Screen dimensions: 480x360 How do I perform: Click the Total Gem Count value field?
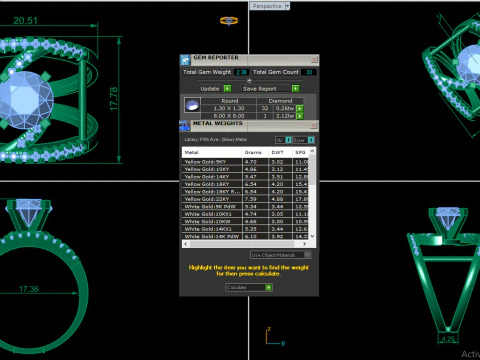(309, 72)
